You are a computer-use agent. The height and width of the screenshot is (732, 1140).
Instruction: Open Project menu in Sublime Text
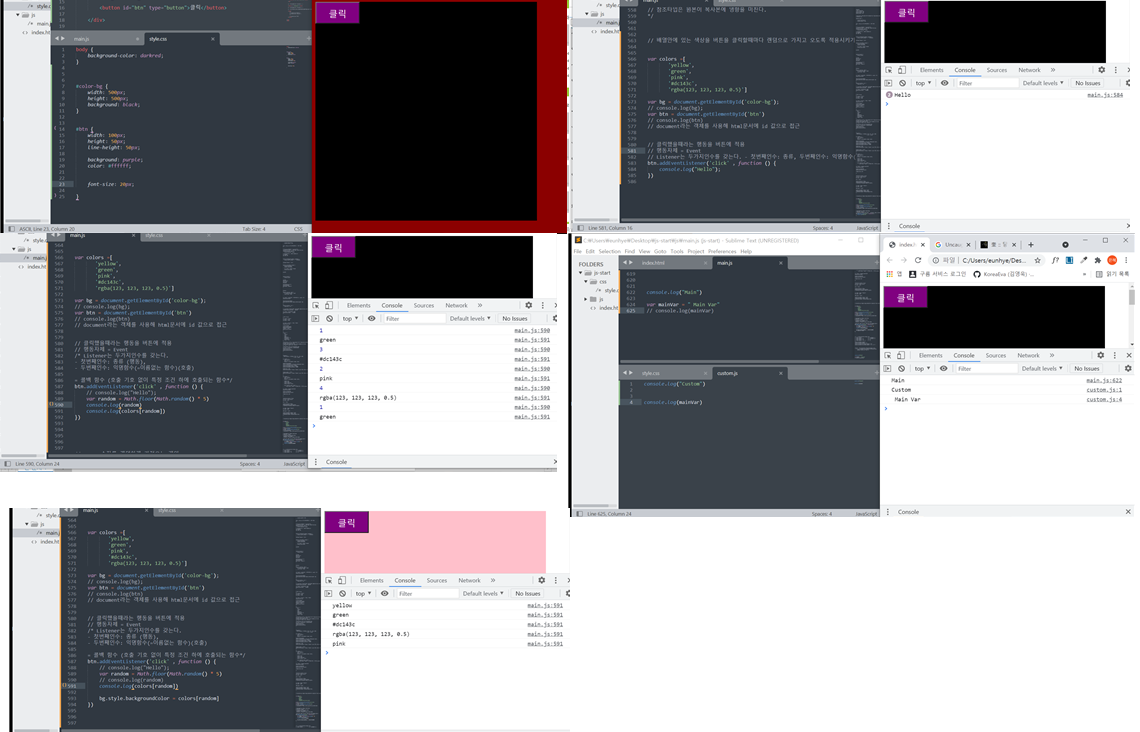point(696,252)
